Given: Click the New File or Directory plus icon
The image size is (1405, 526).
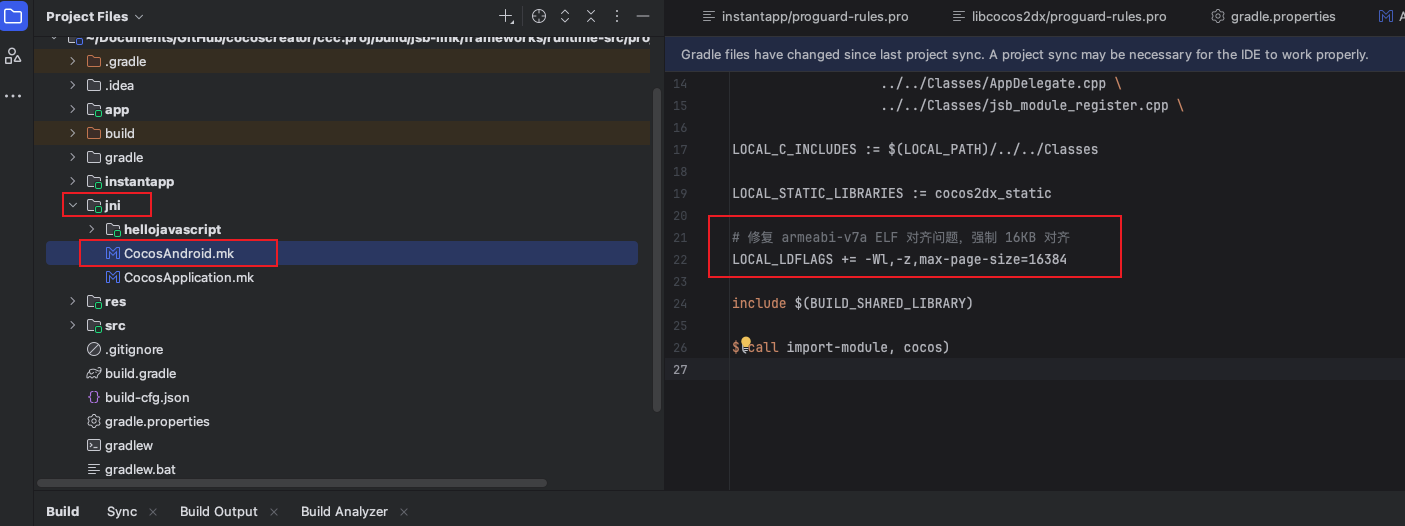Looking at the screenshot, I should (x=507, y=17).
